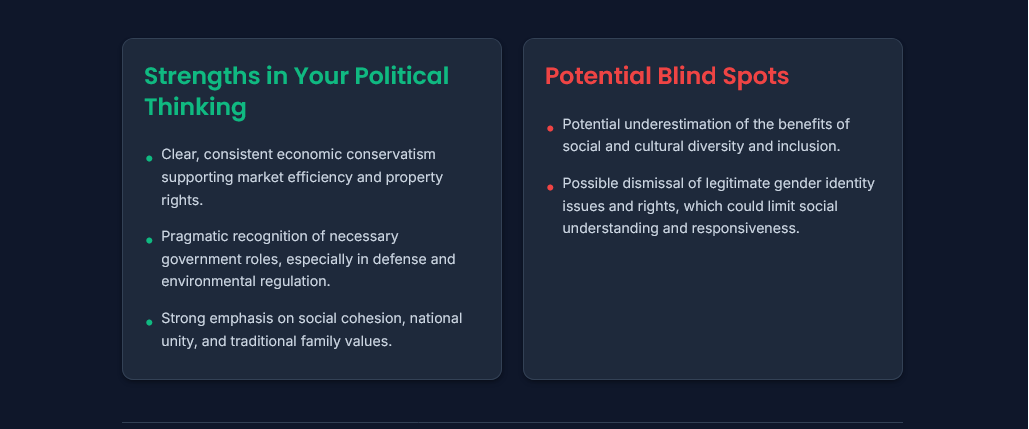Click the words "traditional family values"
This screenshot has height=429, width=1029.
(x=308, y=342)
